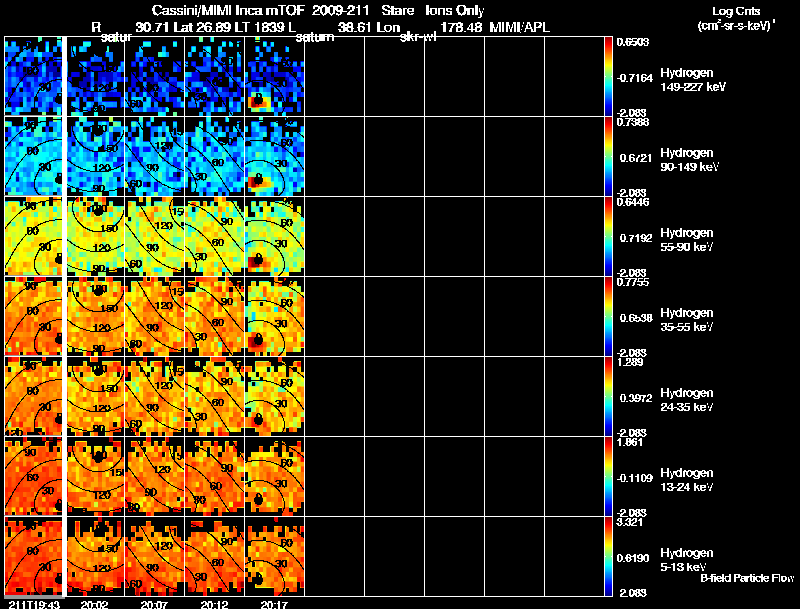Select the 149-227 keV image in the 19:43 column
Viewport: 800px width, 609px height.
click(x=34, y=77)
